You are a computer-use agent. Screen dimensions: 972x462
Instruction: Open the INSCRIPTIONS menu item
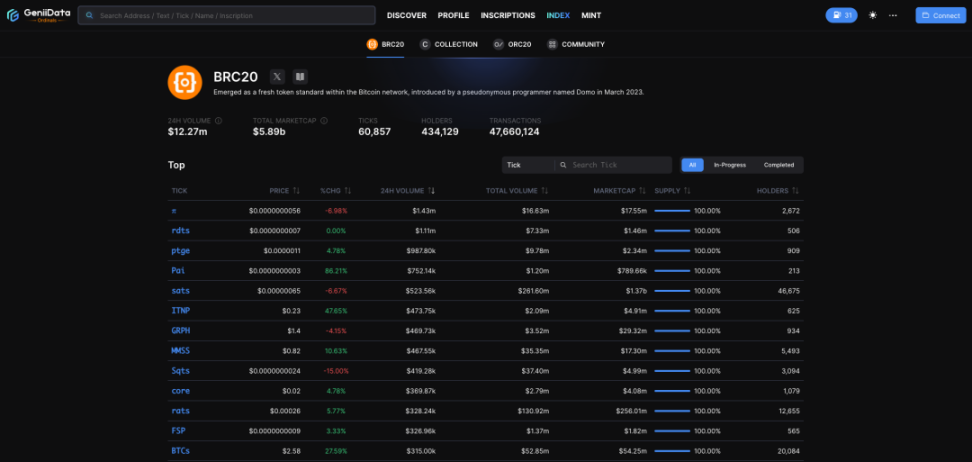(507, 16)
